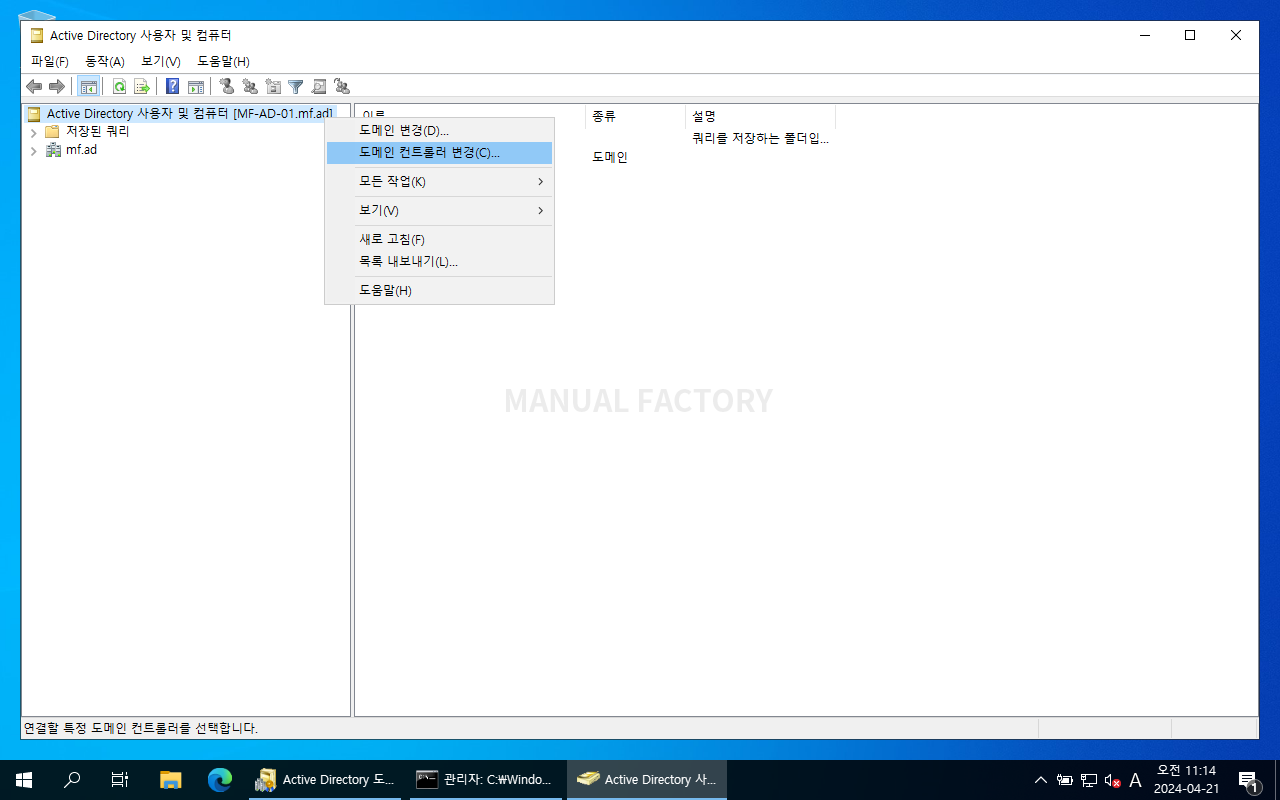Open the Windows Start menu
This screenshot has height=800, width=1280.
24,780
